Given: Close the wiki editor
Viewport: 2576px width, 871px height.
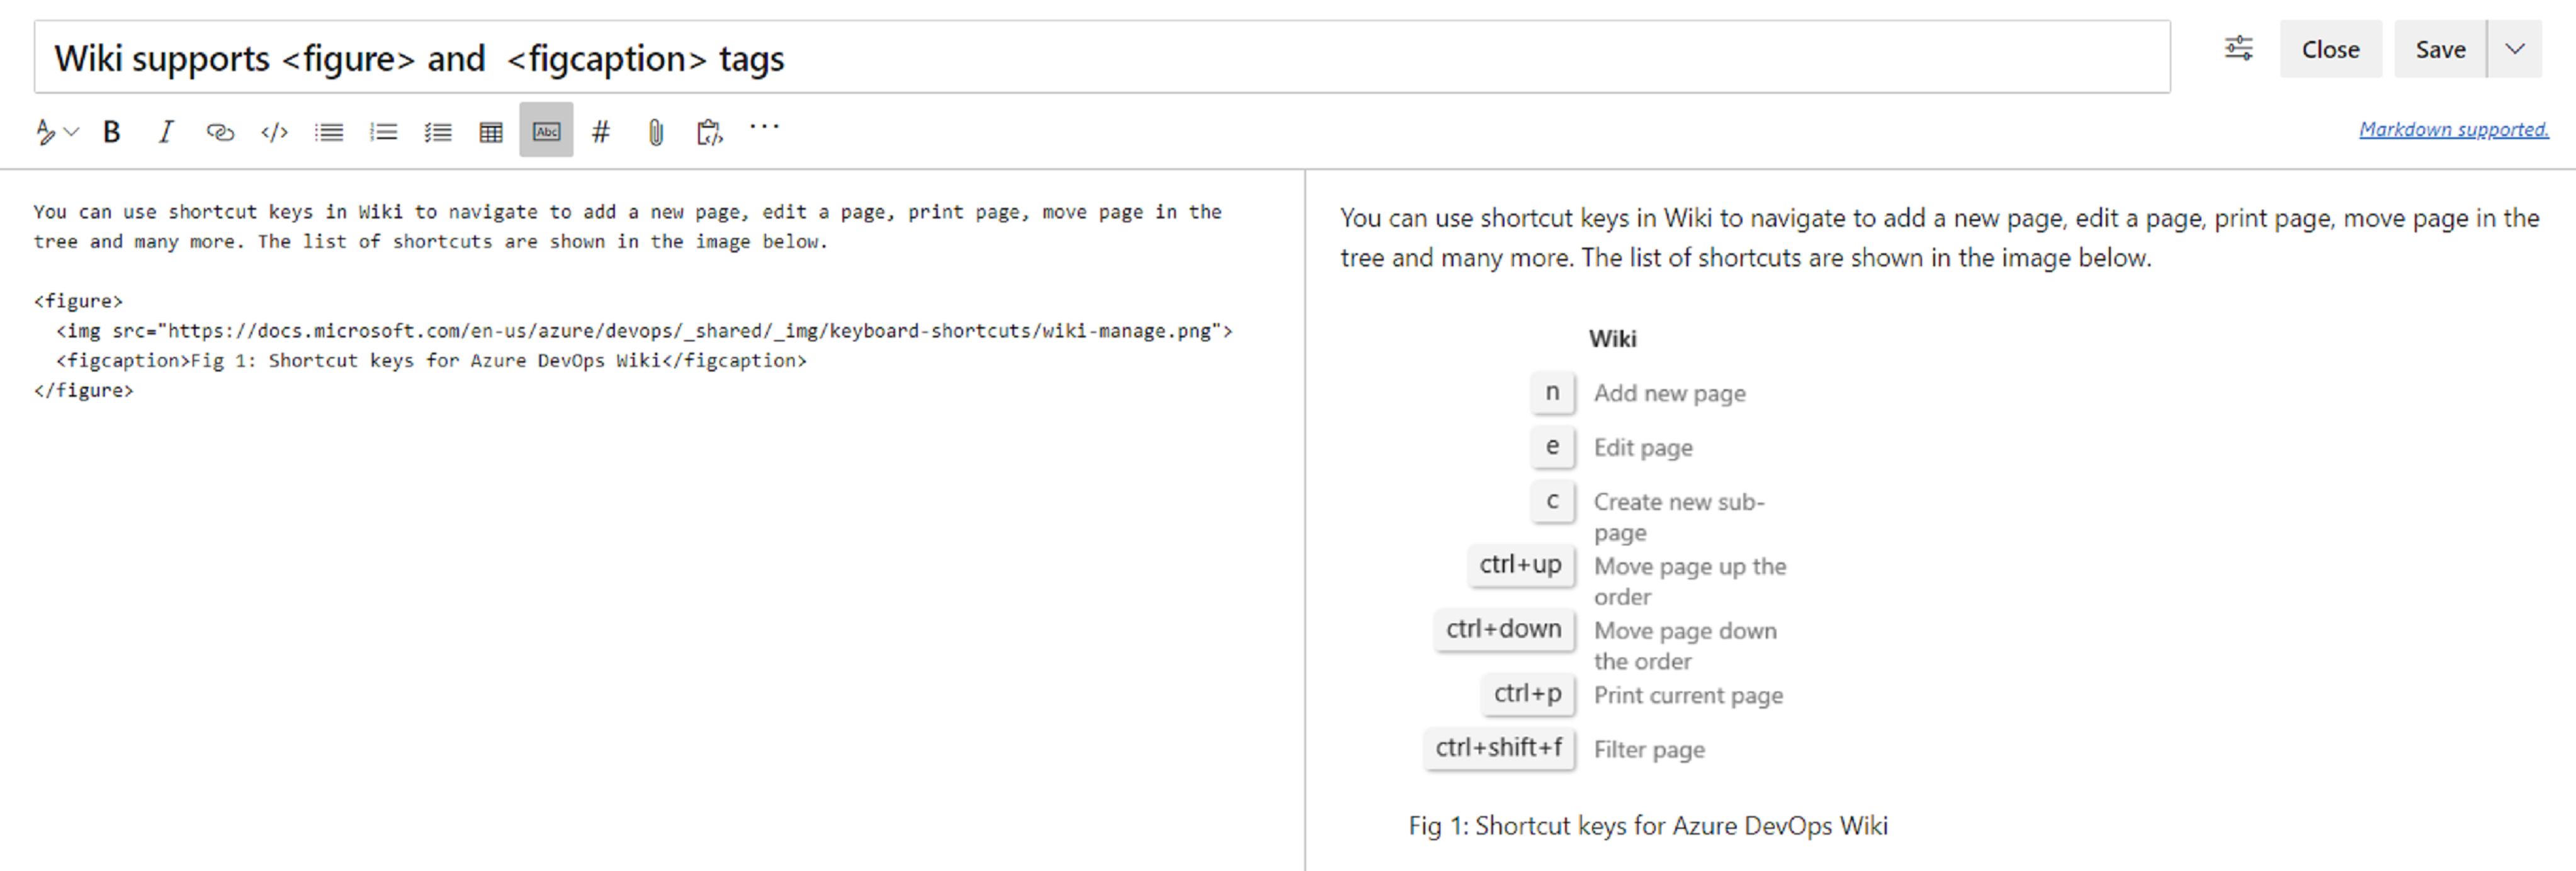Looking at the screenshot, I should click(x=2330, y=49).
